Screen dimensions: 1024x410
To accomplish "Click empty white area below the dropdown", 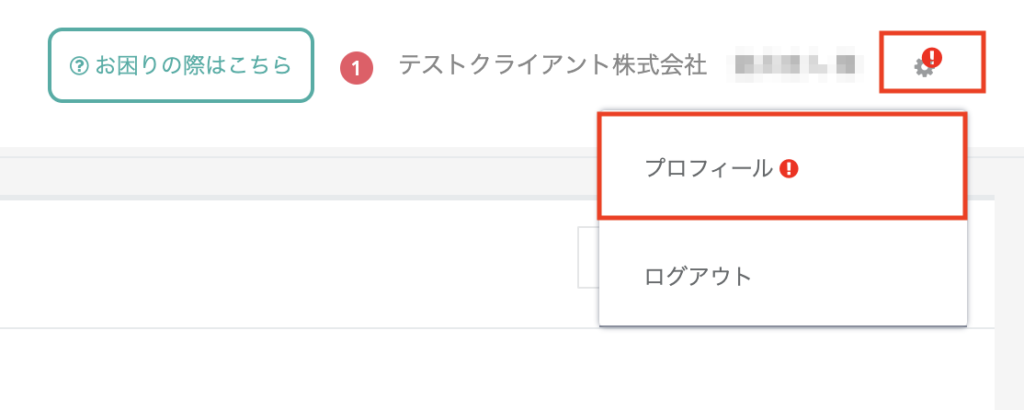I will coord(784,369).
